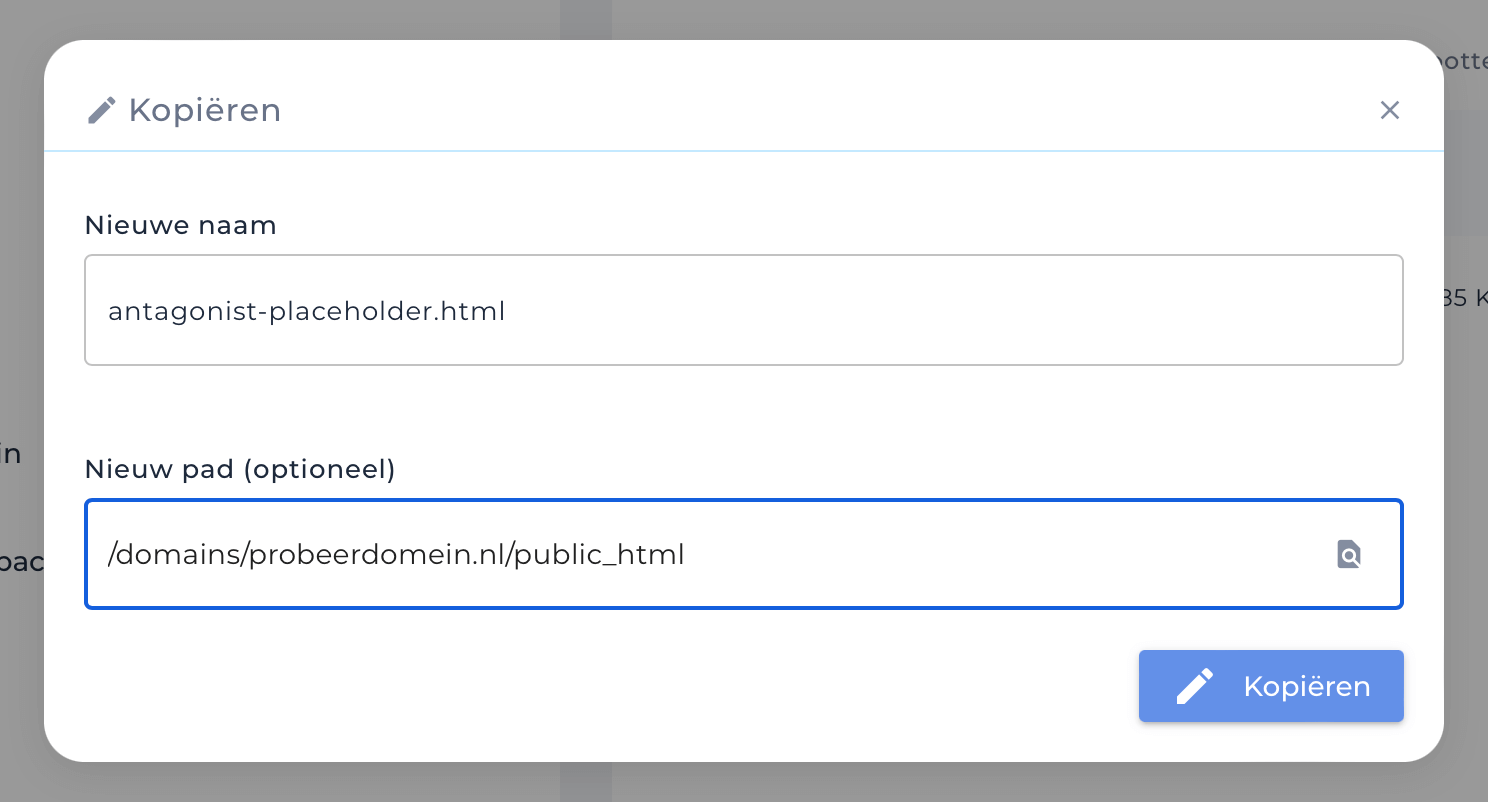Activate the browse icon at the path input's right edge

pos(1348,554)
